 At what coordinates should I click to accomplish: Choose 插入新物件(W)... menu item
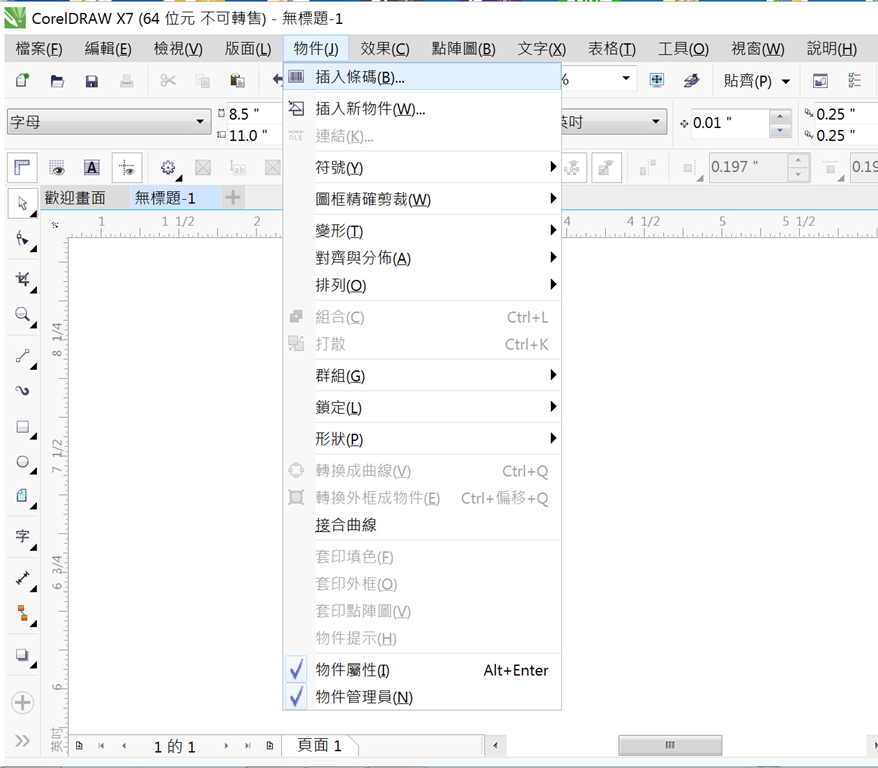point(422,109)
